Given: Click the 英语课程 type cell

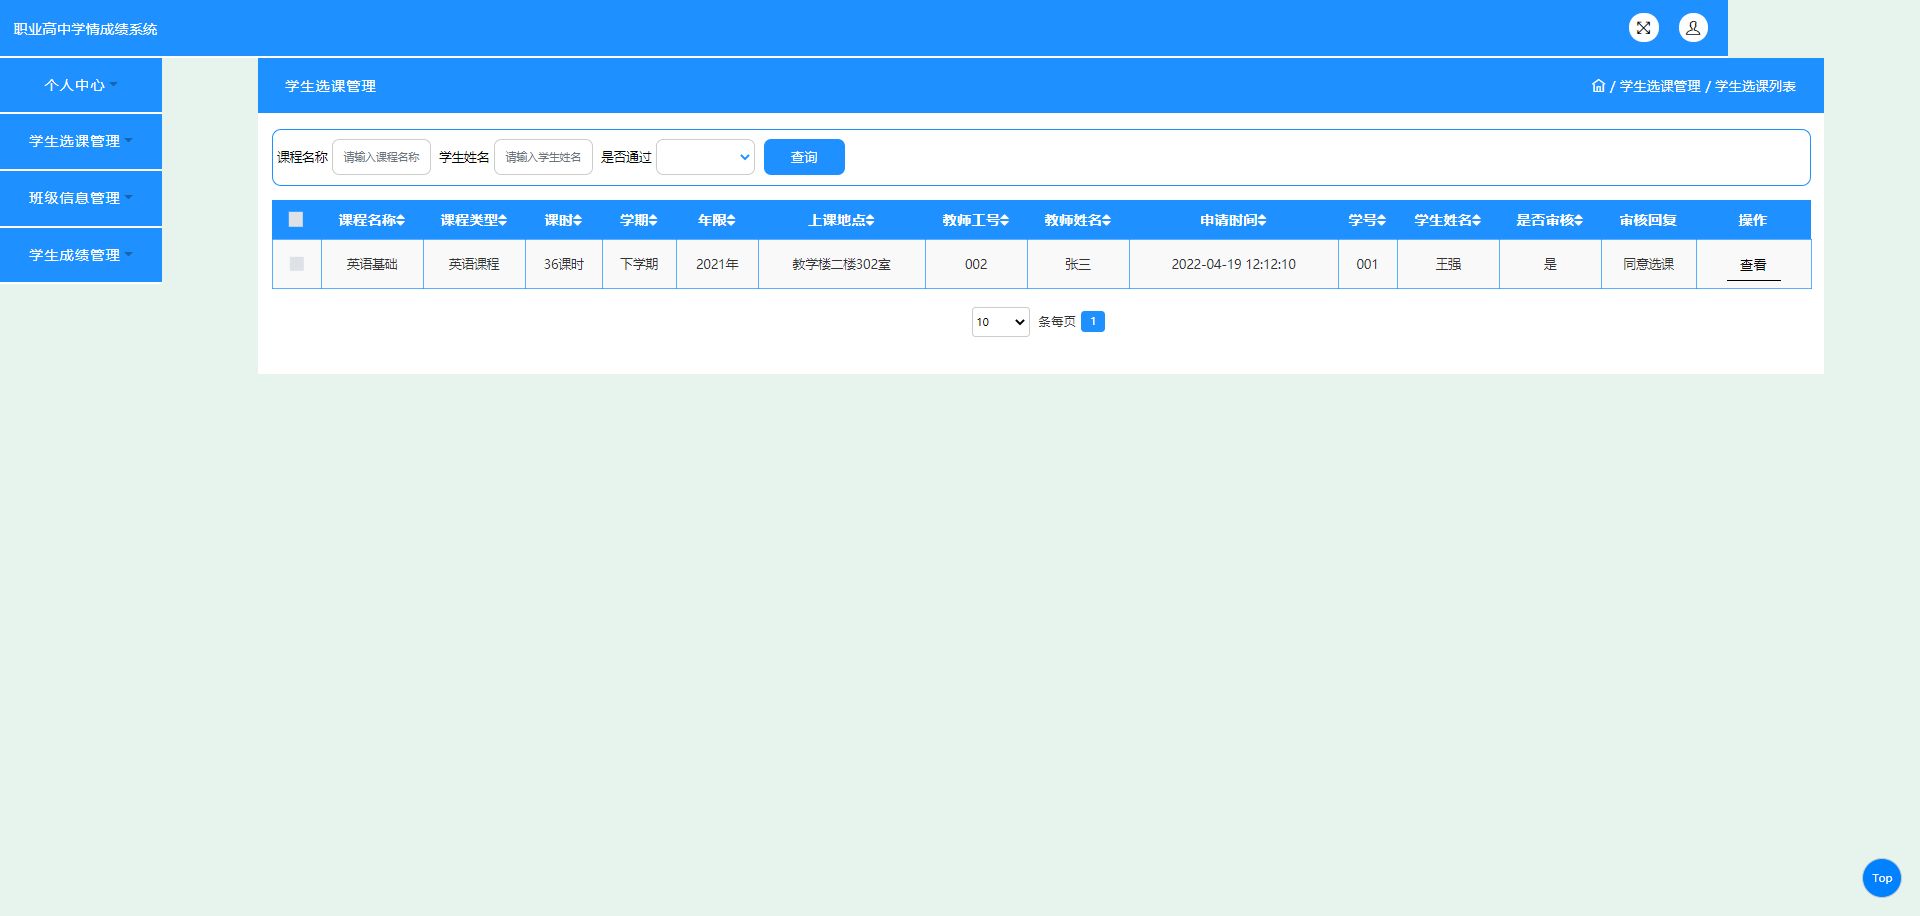Looking at the screenshot, I should tap(474, 264).
